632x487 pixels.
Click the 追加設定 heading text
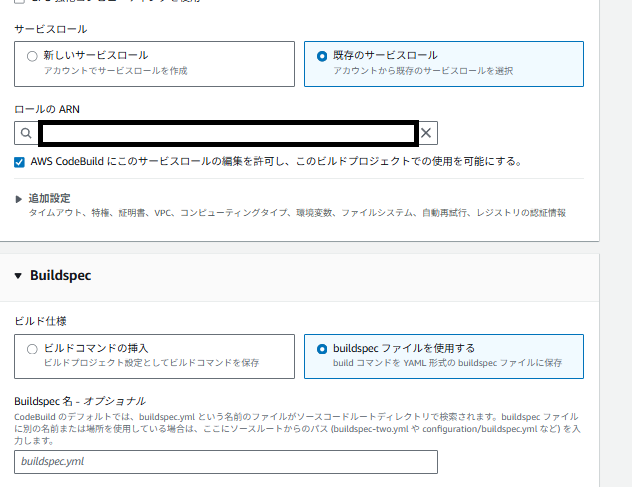coord(50,199)
